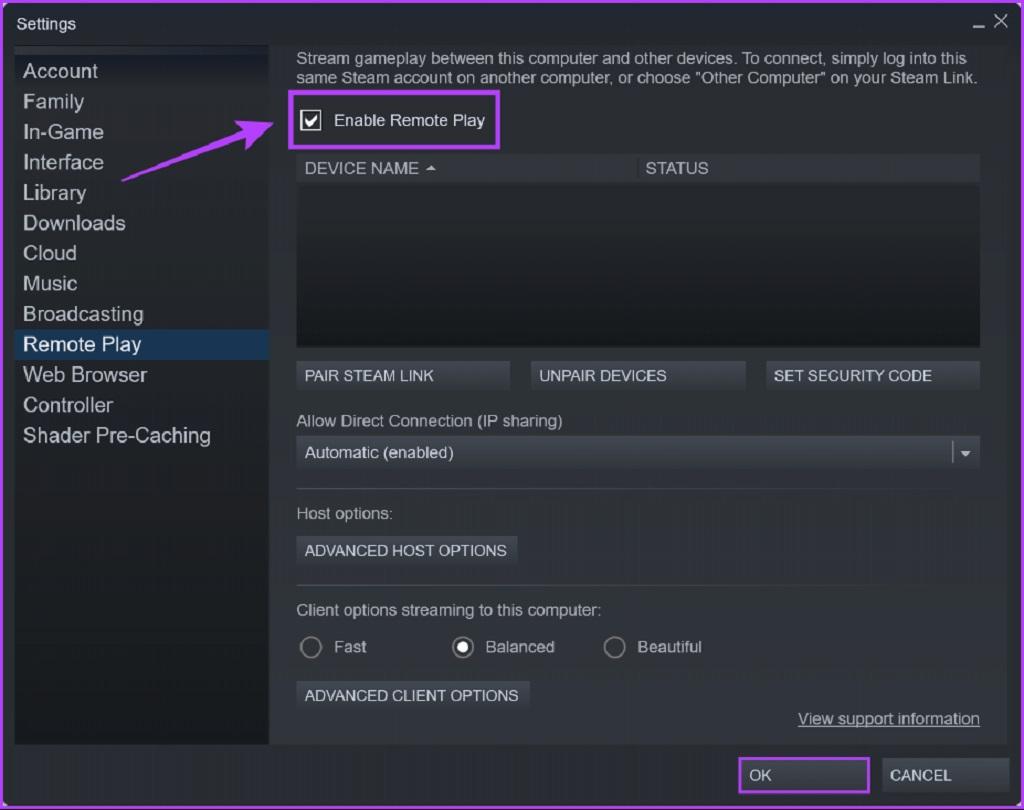The width and height of the screenshot is (1024, 810).
Task: Close the Settings window with the X
Action: pyautogui.click(x=1000, y=21)
